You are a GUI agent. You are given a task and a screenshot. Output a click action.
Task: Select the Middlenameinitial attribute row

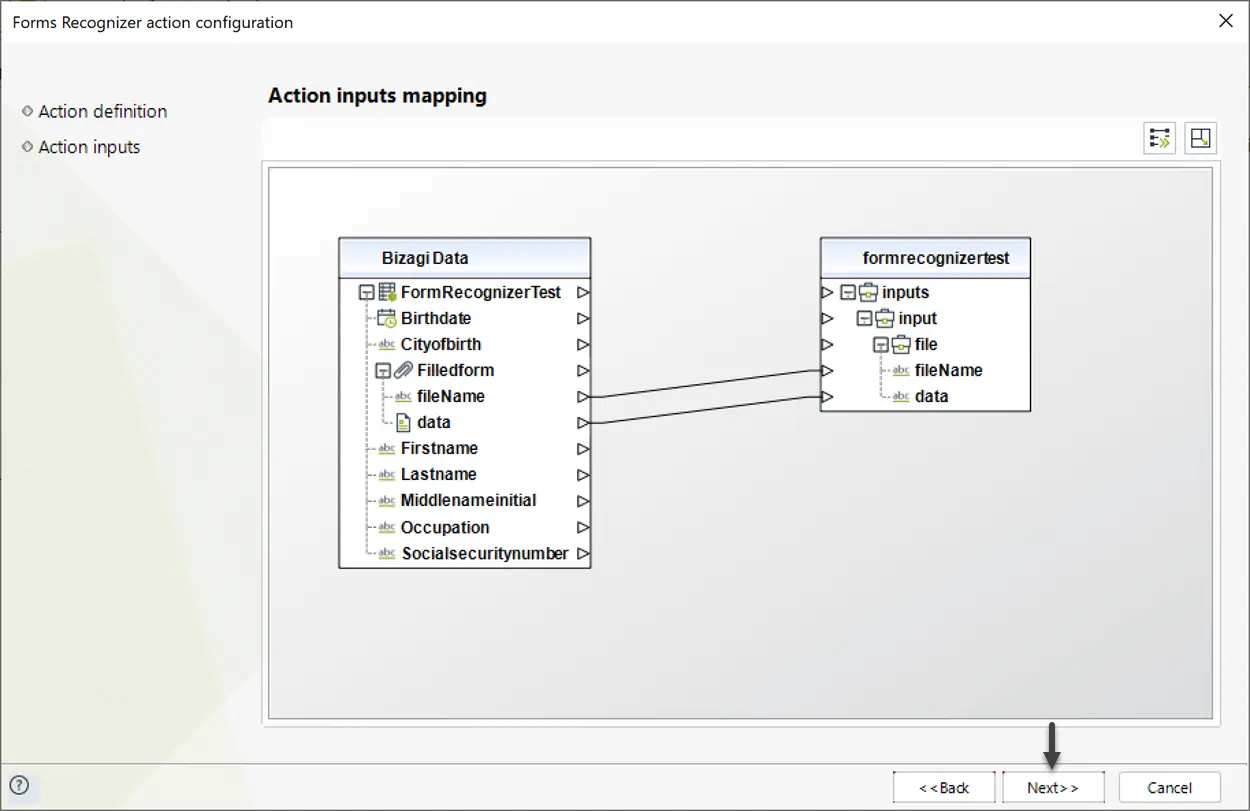468,500
